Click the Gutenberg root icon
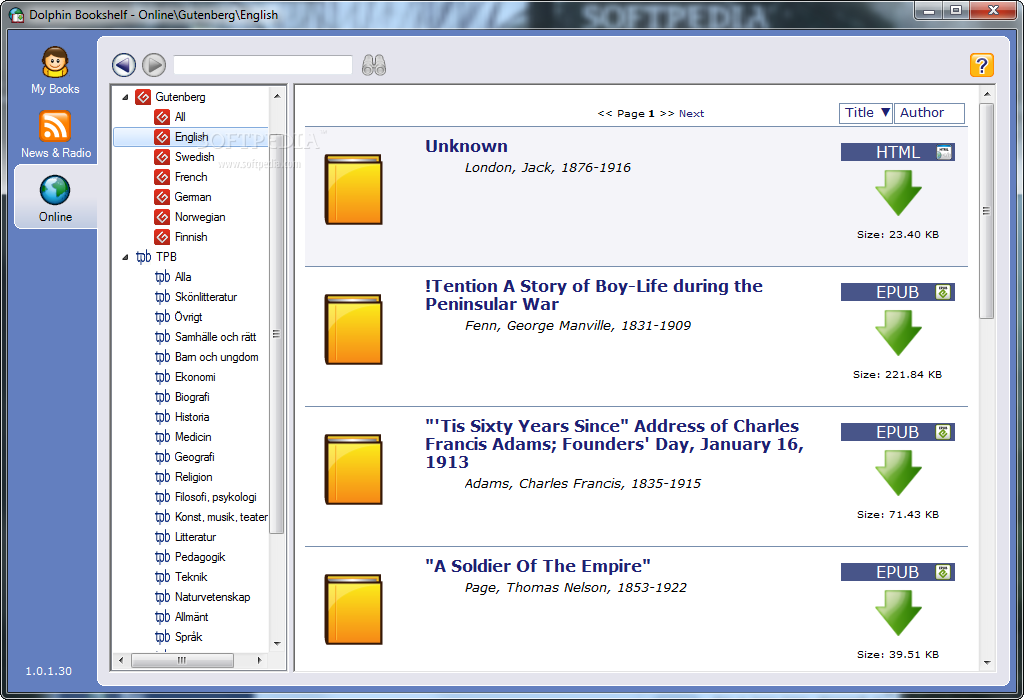The height and width of the screenshot is (700, 1024). 143,97
